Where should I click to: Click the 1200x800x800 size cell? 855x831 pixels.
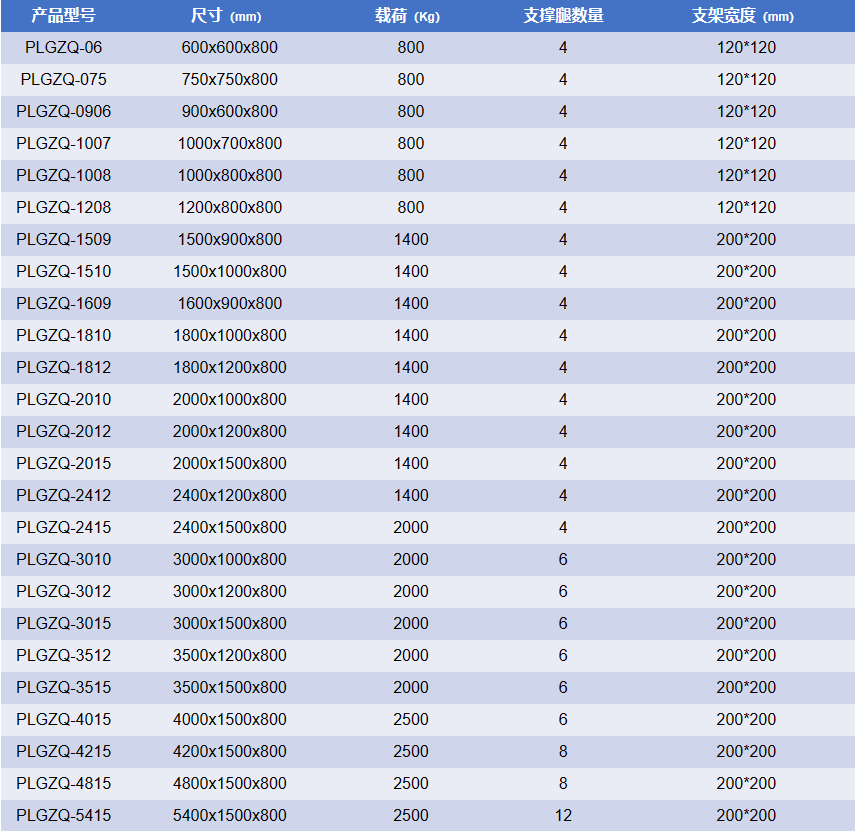click(230, 207)
